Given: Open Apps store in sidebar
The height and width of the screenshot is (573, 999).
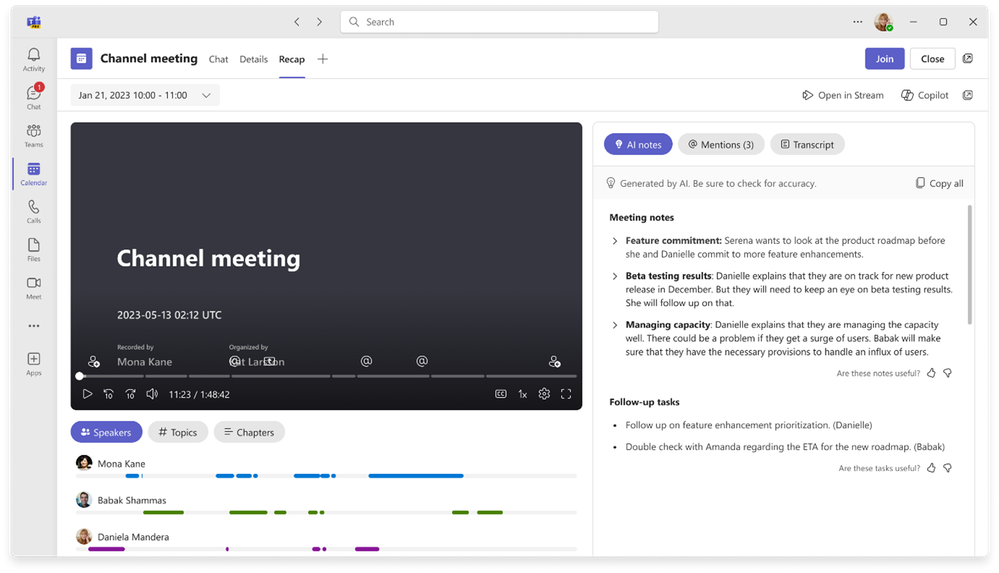Looking at the screenshot, I should point(34,363).
